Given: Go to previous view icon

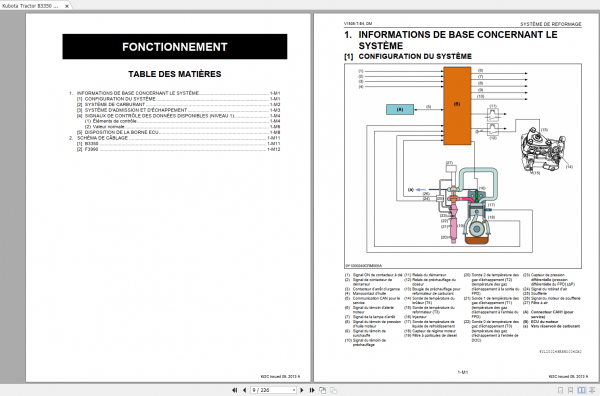Looking at the screenshot, I should [x=323, y=390].
